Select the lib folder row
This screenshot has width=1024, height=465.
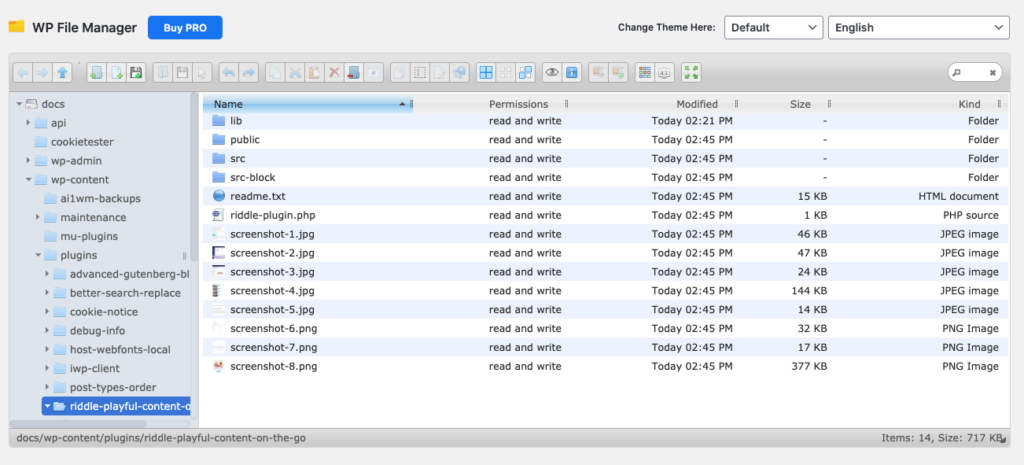(605, 121)
